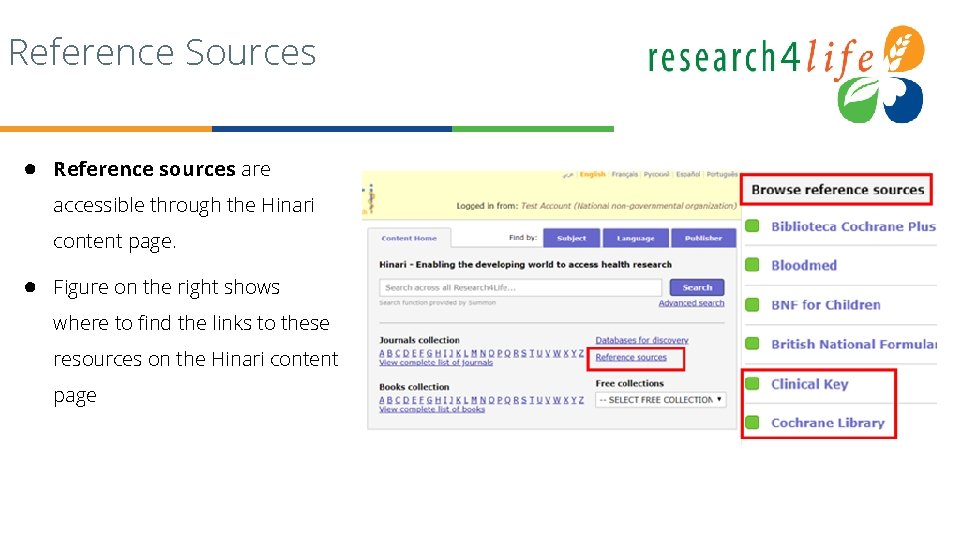
Task: Select the Content Home tab
Action: [409, 238]
